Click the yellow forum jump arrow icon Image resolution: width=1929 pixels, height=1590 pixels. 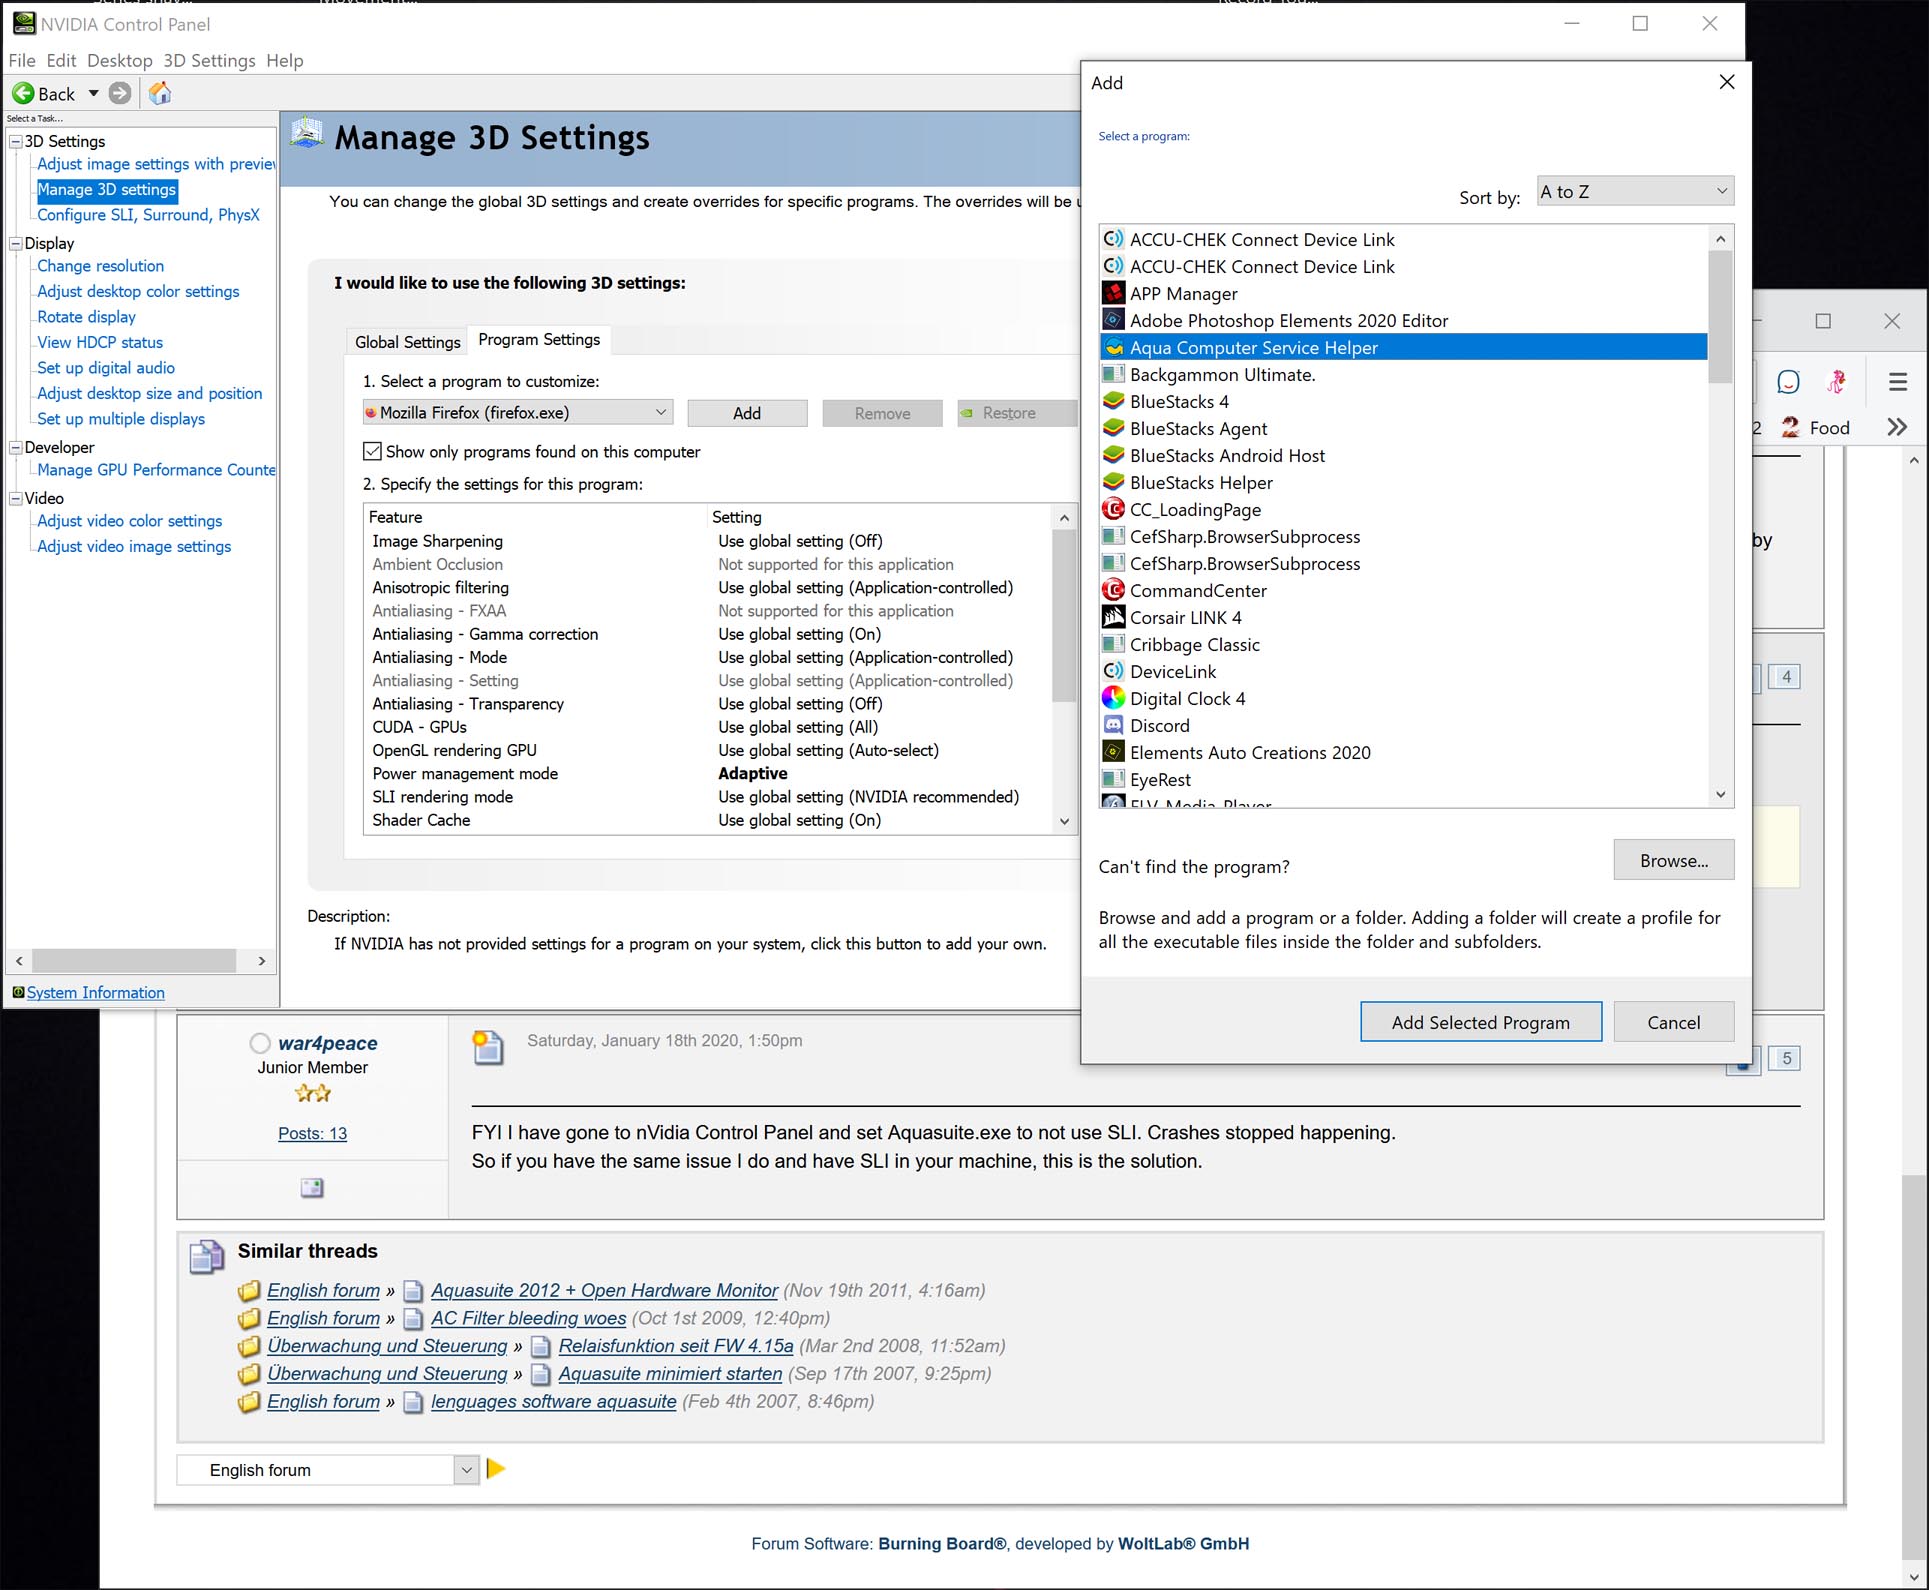pos(496,1468)
